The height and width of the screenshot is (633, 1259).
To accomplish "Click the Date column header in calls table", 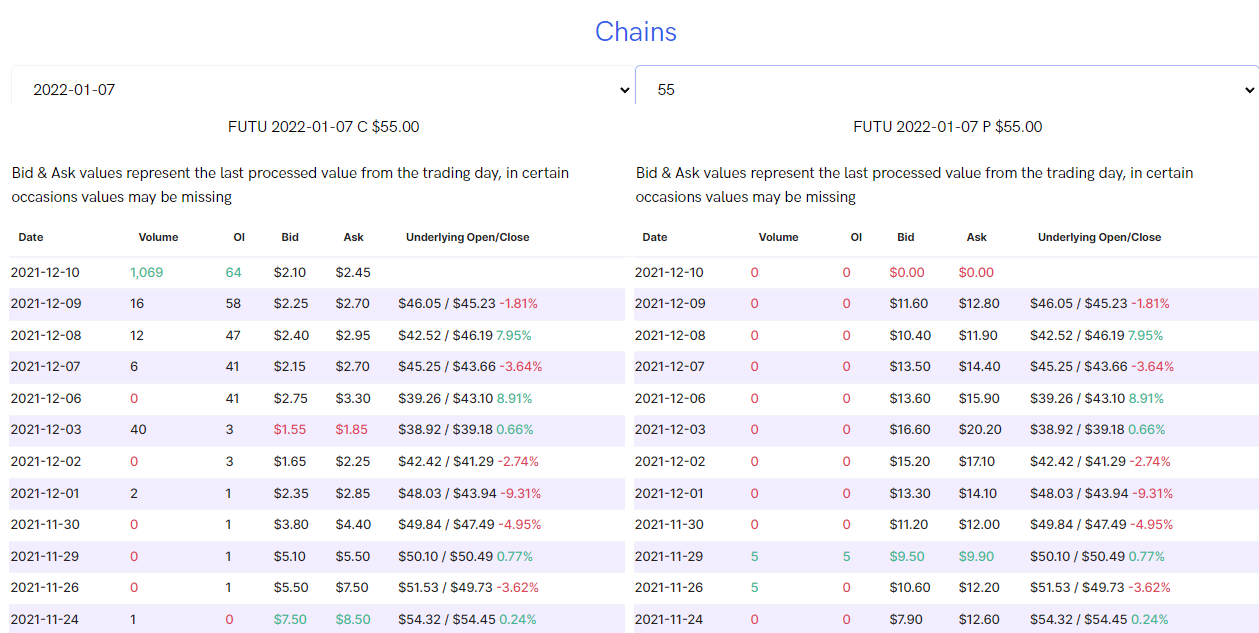I will pos(31,237).
